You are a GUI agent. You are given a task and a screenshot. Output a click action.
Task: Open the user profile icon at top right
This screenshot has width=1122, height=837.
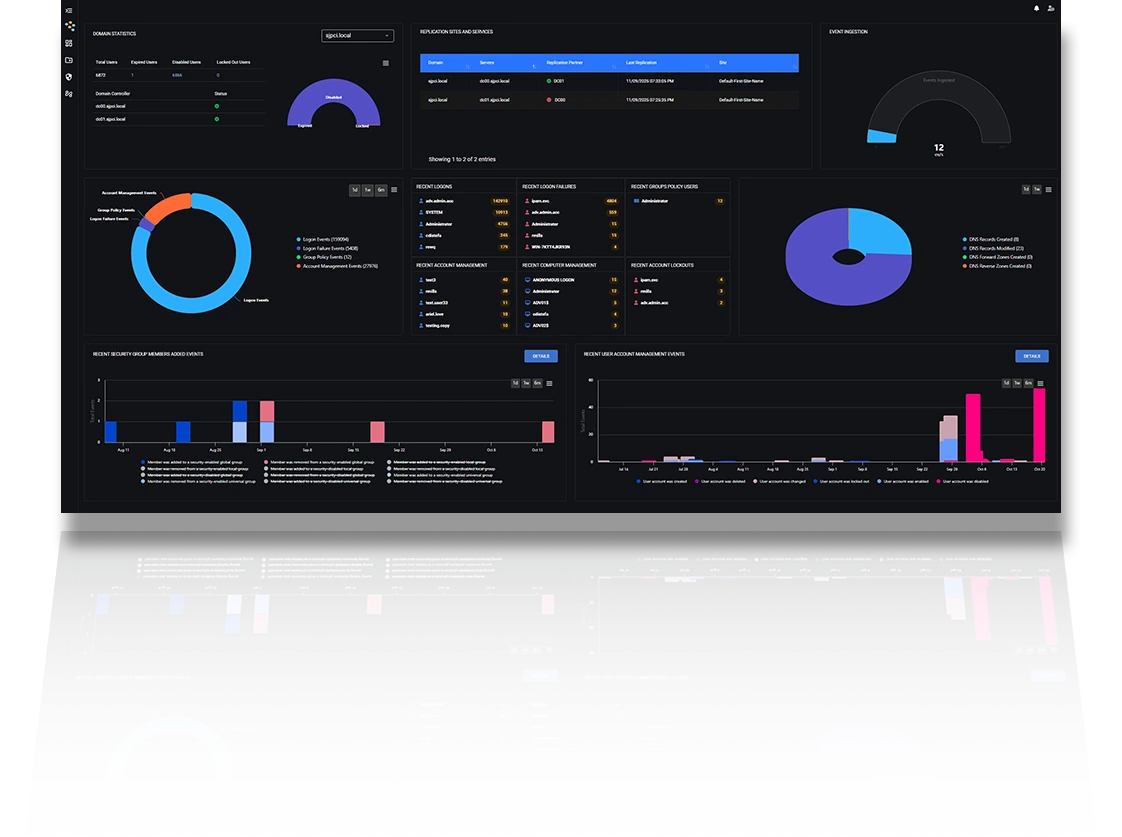point(1050,8)
